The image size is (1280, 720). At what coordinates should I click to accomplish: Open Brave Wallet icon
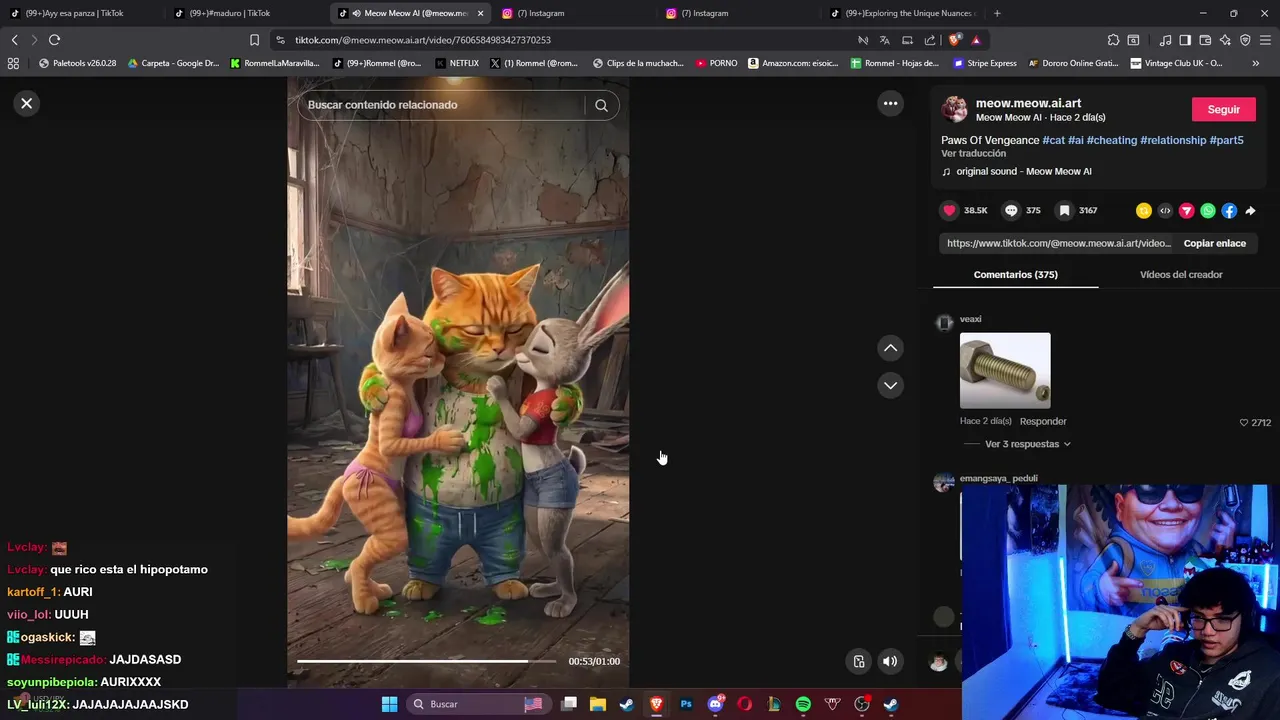tap(1205, 40)
